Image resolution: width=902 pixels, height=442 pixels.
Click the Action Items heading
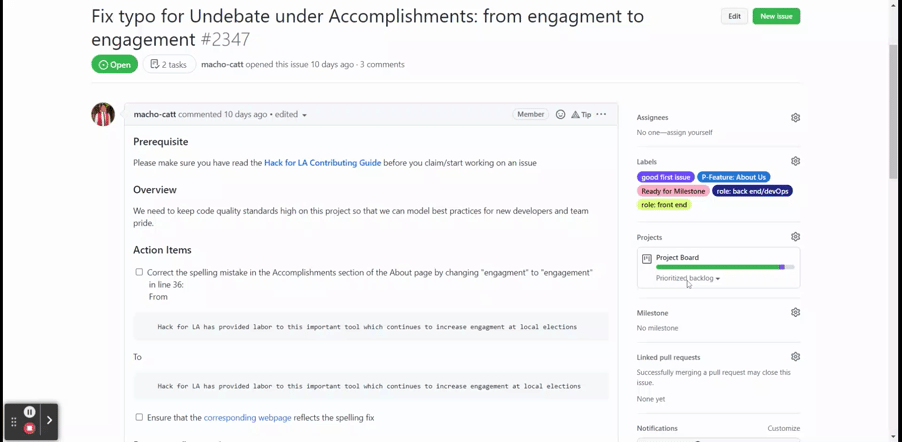click(162, 250)
